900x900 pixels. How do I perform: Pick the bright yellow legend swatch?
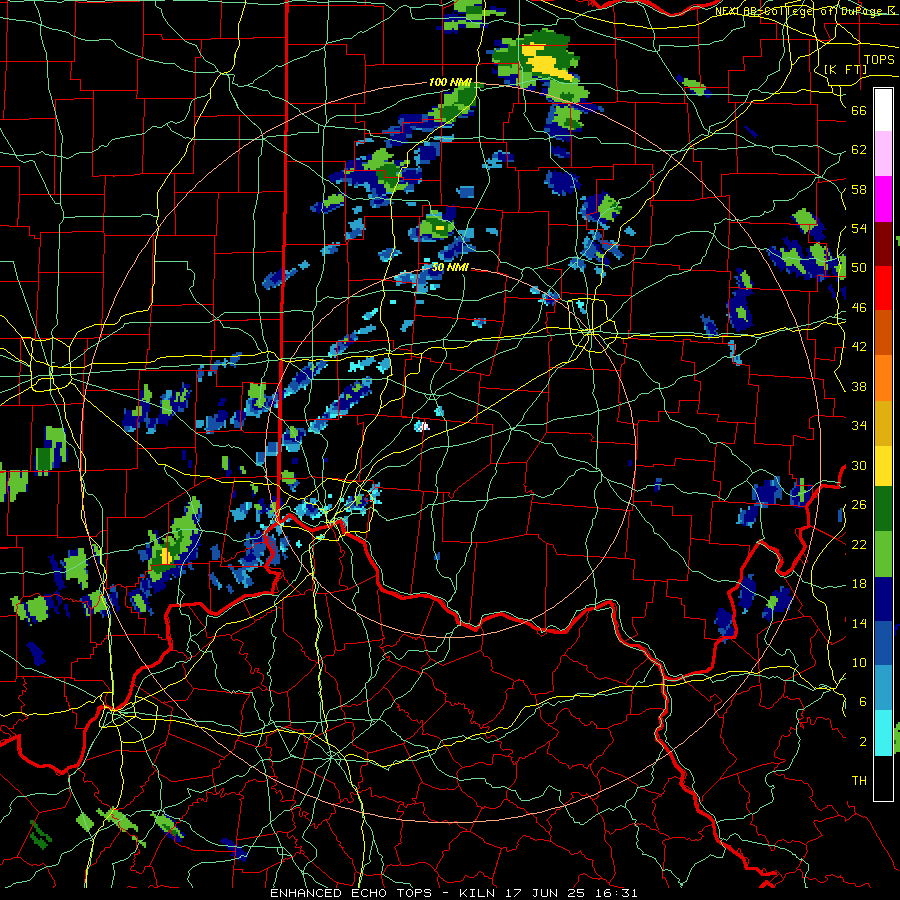coord(883,465)
